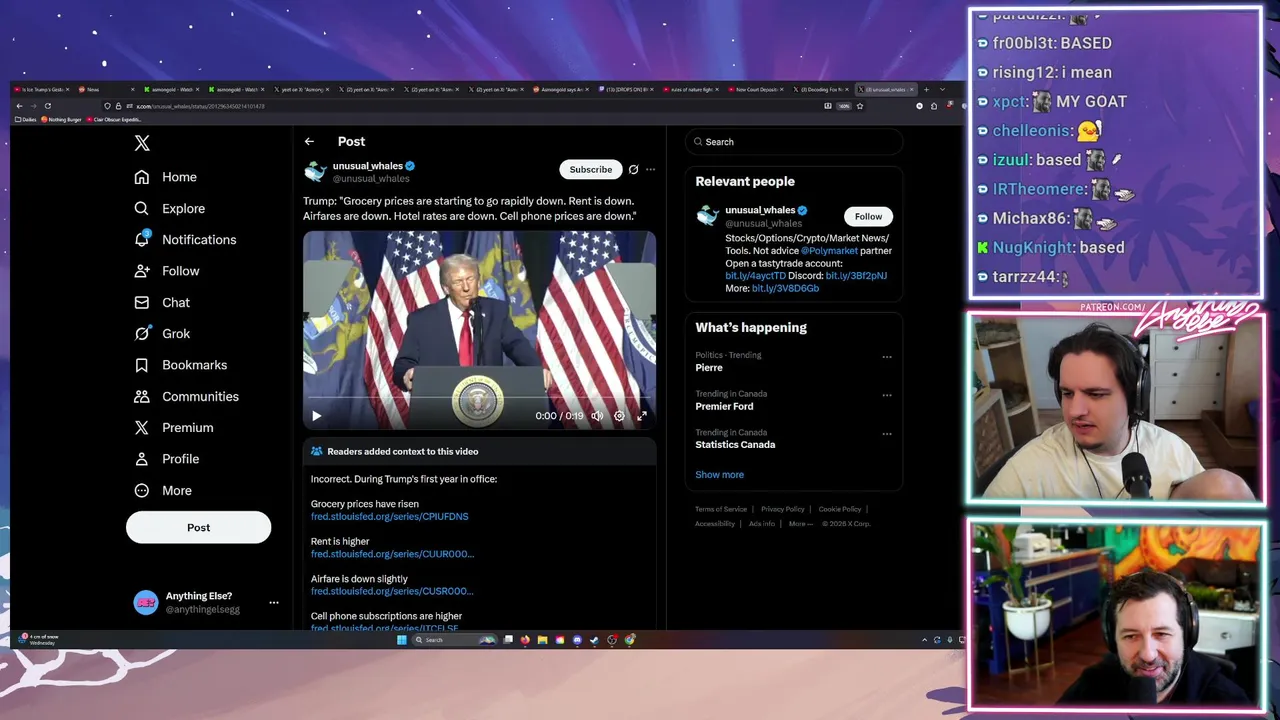Switch to the New Court Deposit browser tab
1280x720 pixels.
[757, 89]
